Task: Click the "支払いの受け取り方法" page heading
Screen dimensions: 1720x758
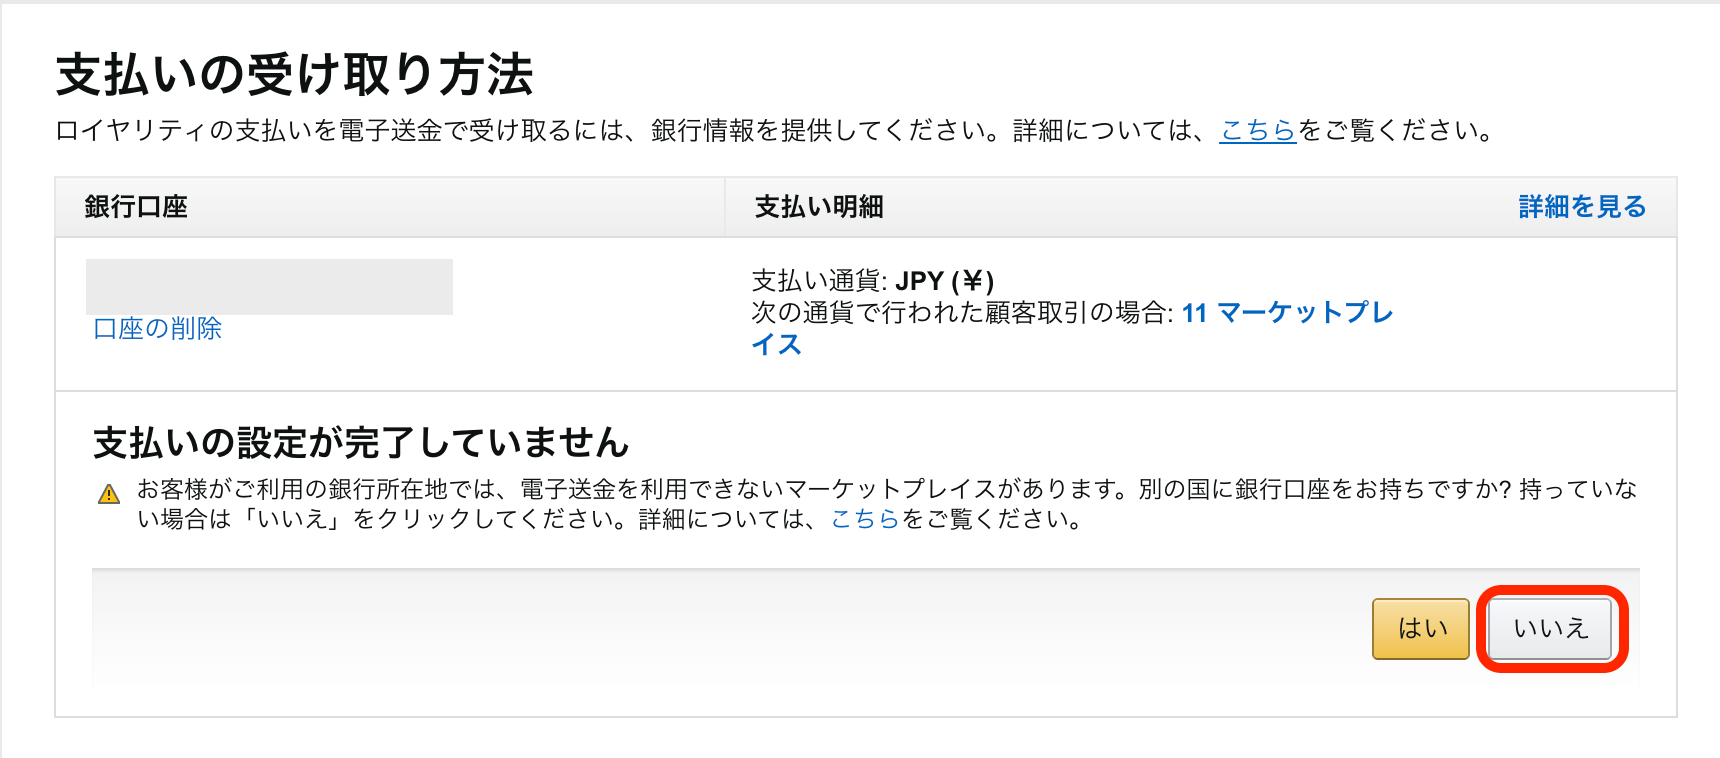Action: 297,71
